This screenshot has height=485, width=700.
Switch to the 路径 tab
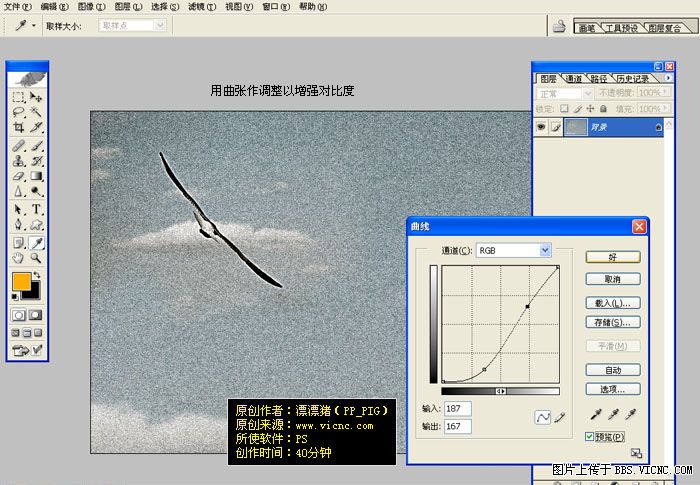tap(599, 79)
